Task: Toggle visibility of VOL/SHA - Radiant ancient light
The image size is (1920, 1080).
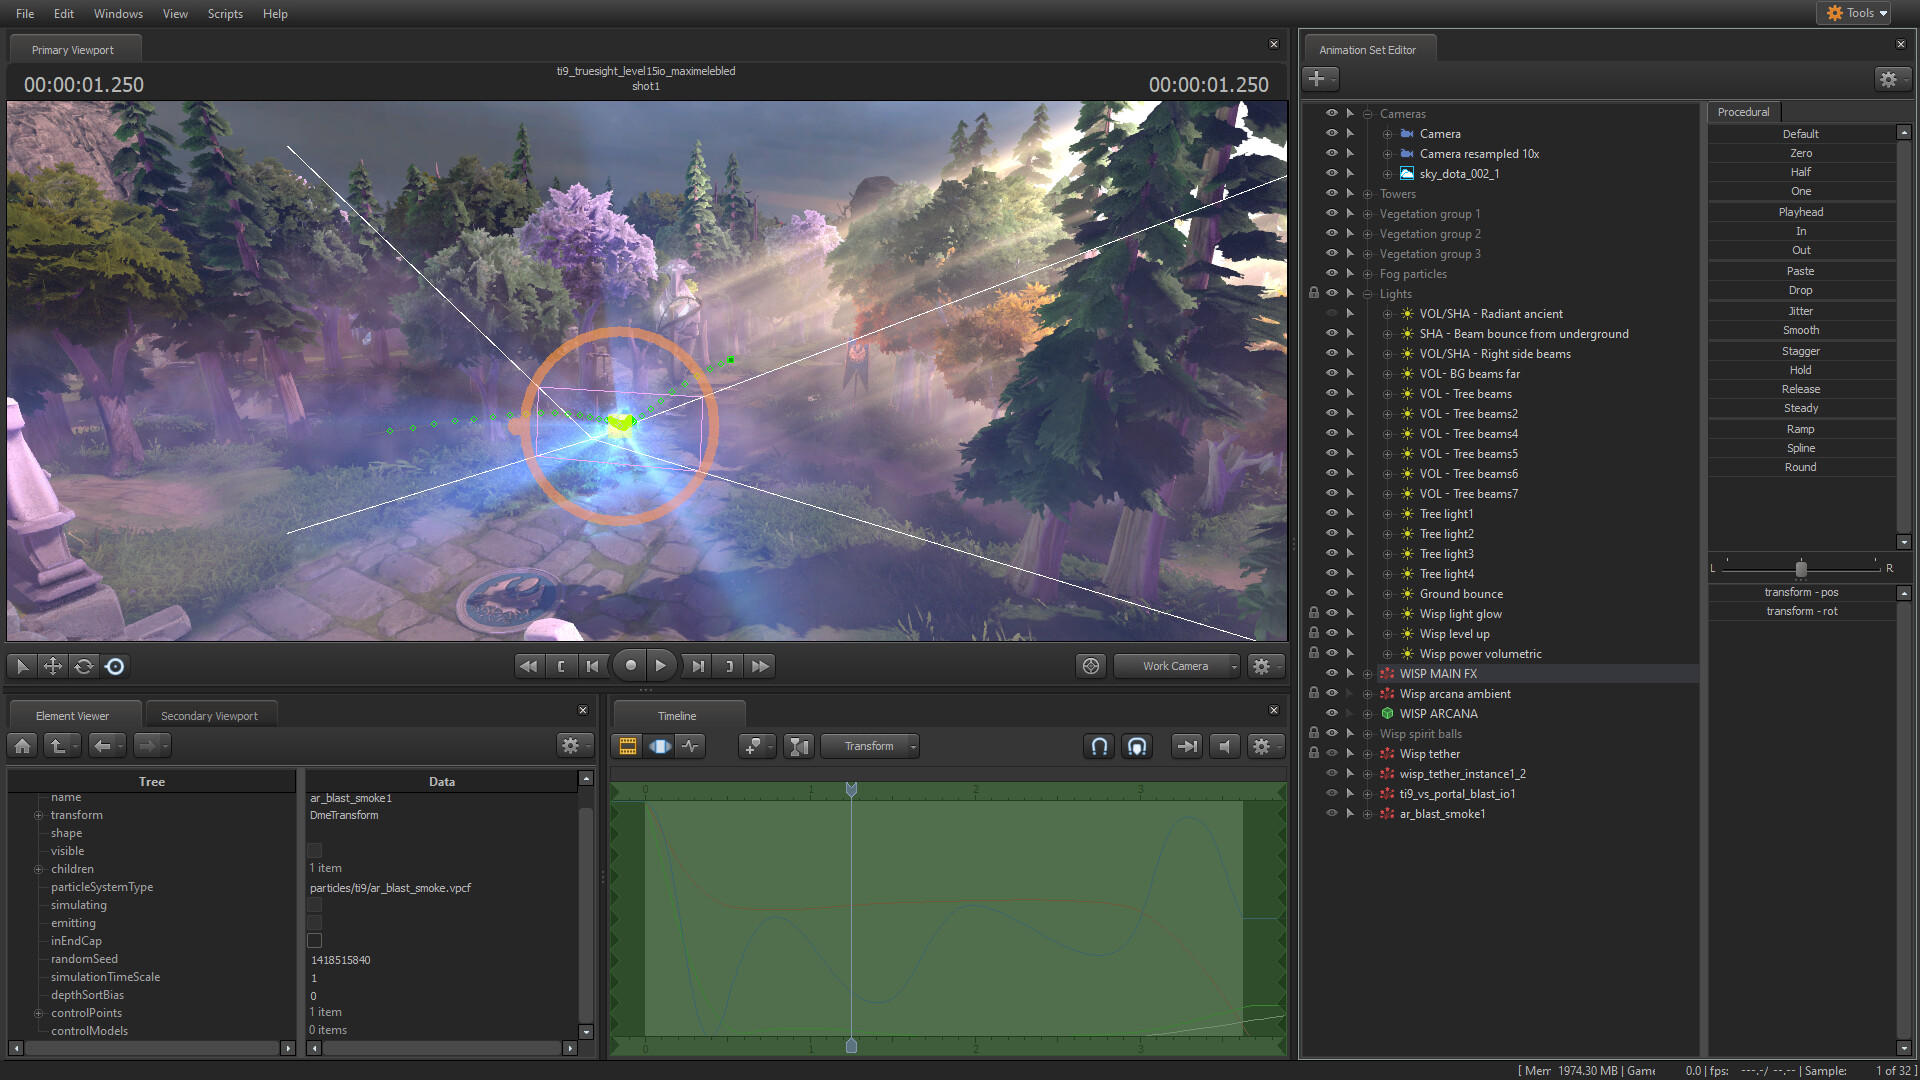Action: (1331, 313)
